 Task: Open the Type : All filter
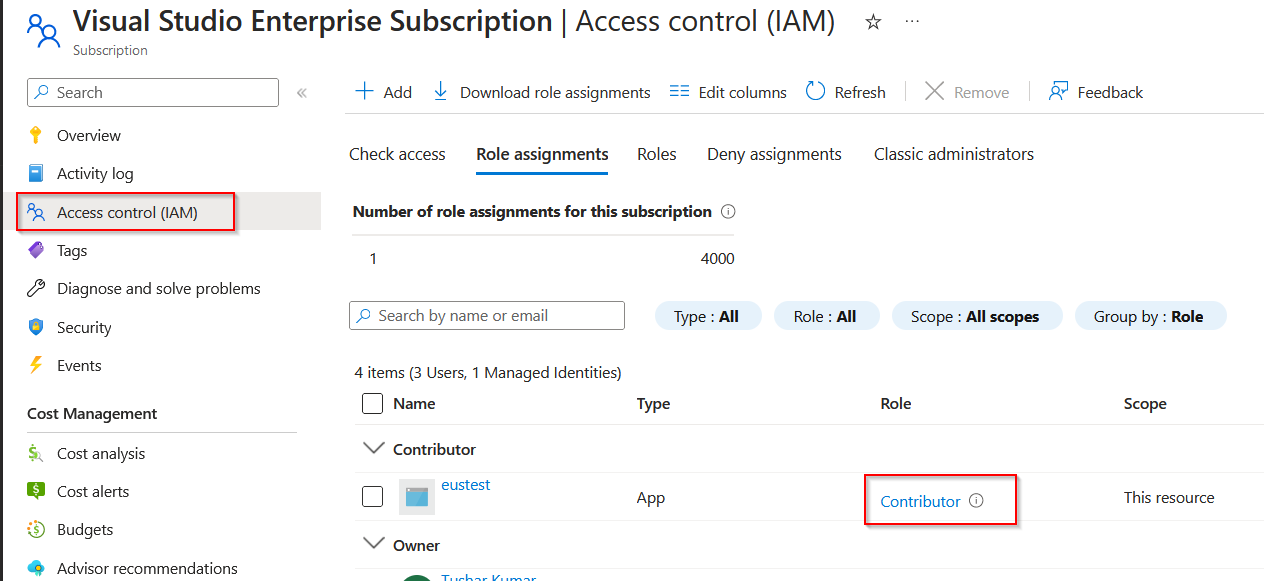point(707,316)
